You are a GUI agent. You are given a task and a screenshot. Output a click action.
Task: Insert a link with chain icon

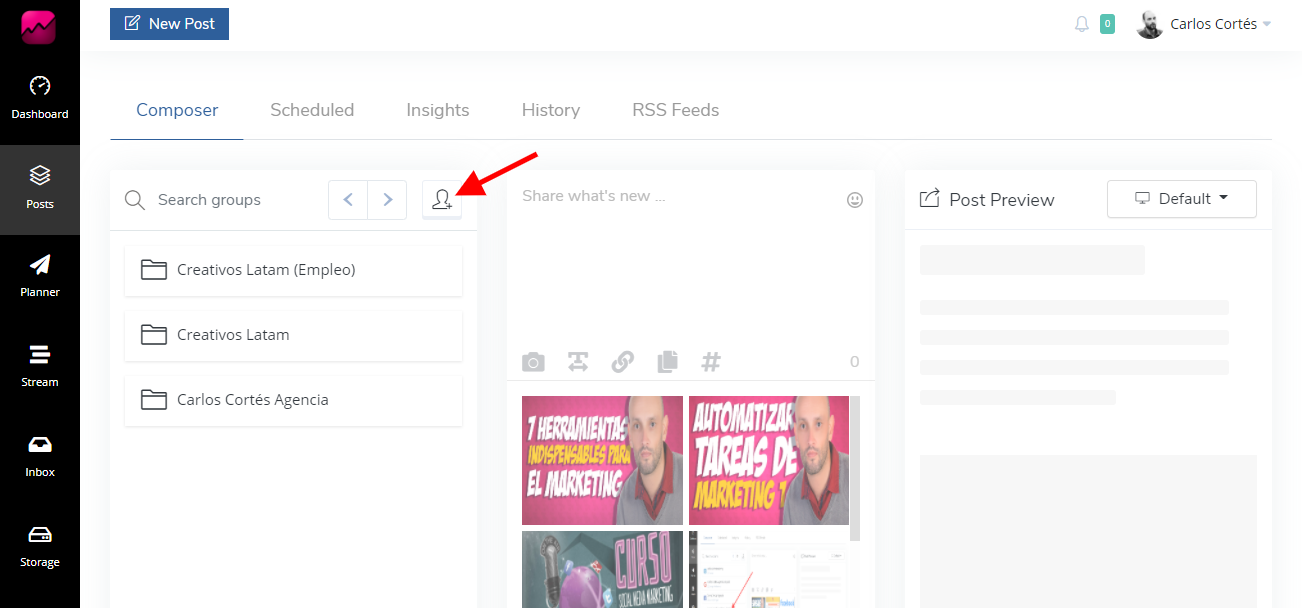click(623, 362)
